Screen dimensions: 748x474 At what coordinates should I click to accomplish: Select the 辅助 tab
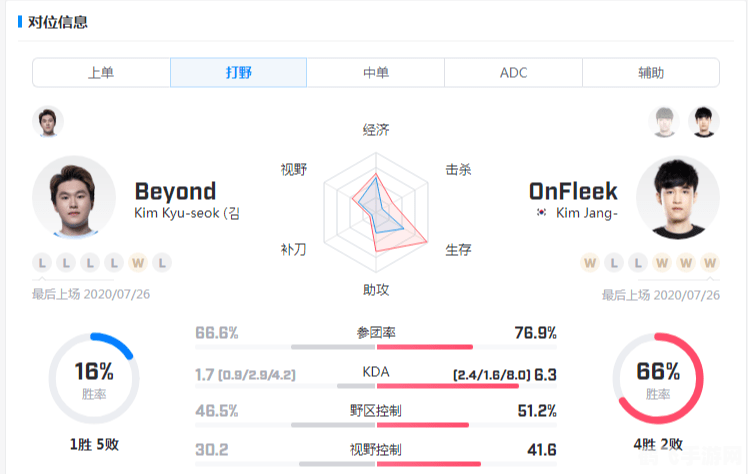tap(651, 73)
